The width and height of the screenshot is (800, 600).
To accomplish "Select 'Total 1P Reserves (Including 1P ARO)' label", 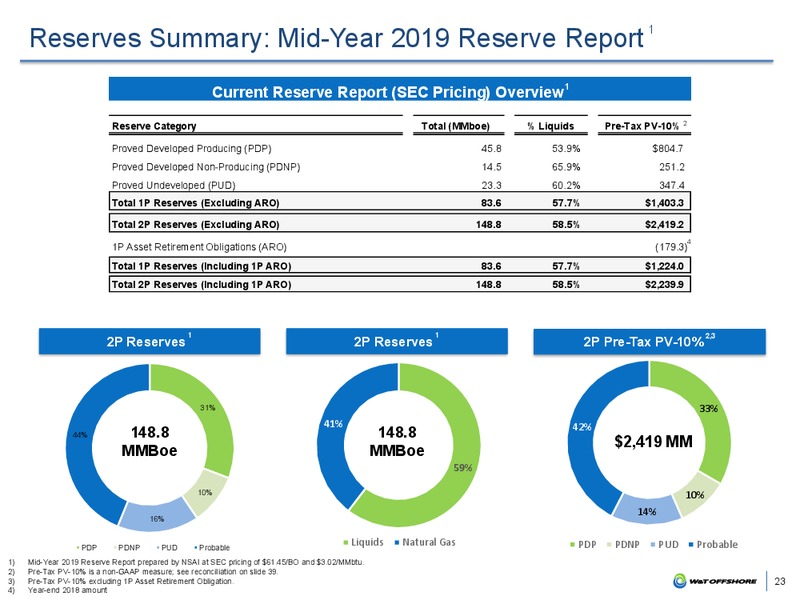I will (x=202, y=266).
